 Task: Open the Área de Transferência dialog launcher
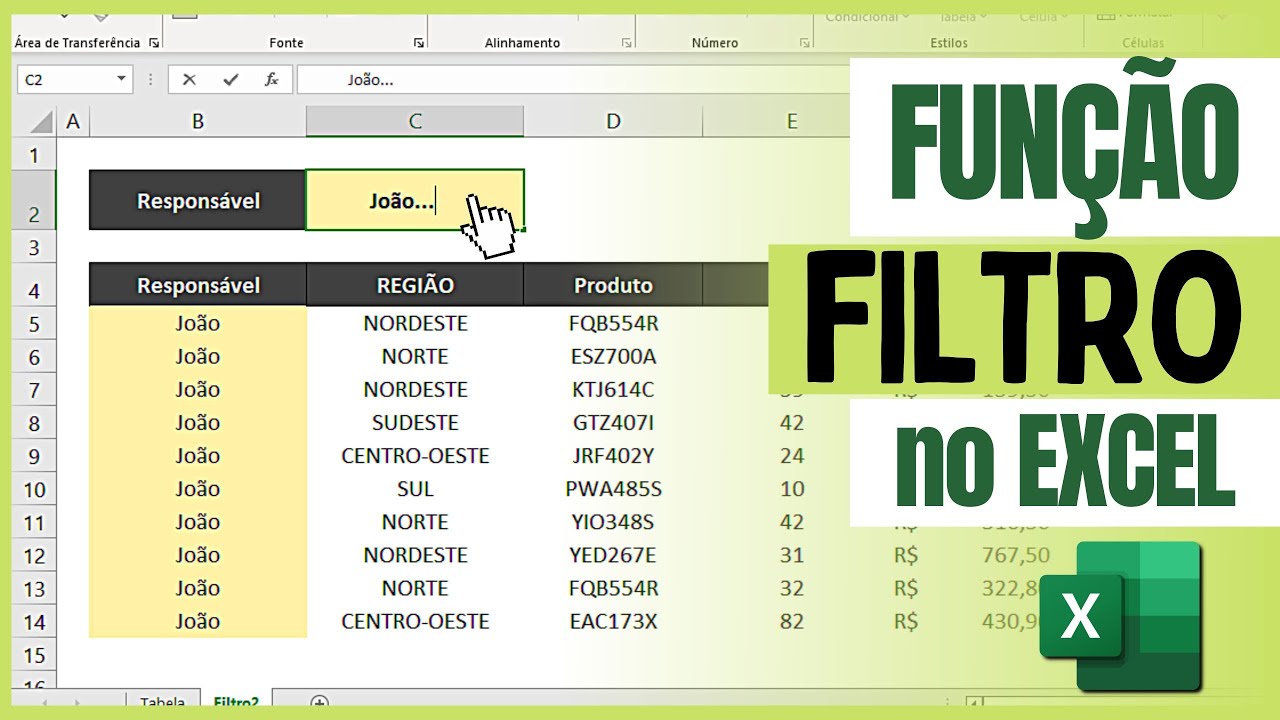click(154, 43)
